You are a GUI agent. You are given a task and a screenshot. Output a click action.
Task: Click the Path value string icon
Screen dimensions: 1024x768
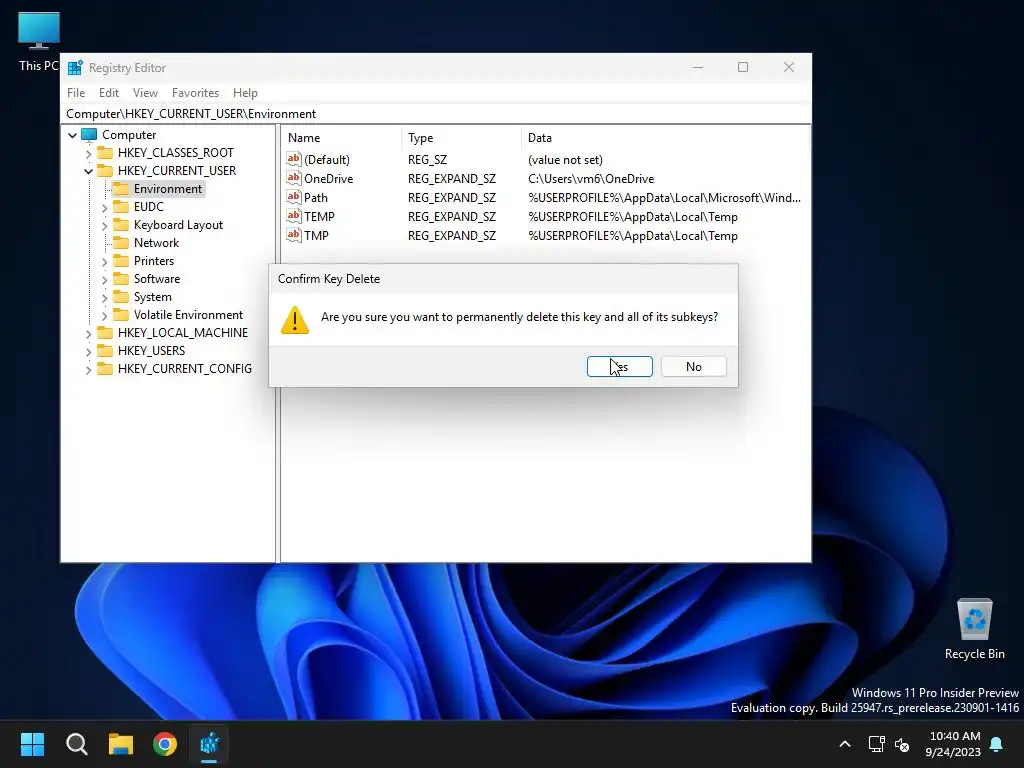pyautogui.click(x=294, y=197)
